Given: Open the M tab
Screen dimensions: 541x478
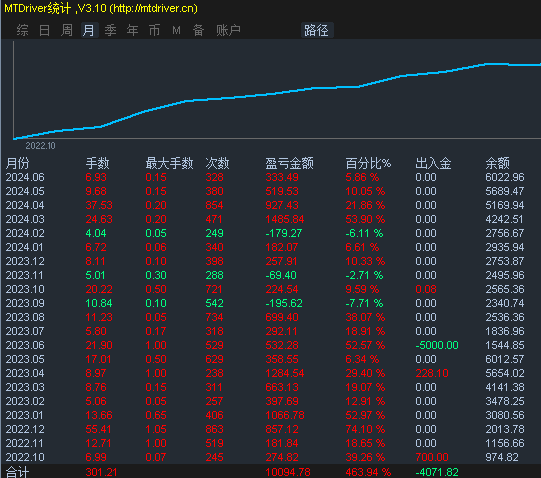Looking at the screenshot, I should pos(176,30).
